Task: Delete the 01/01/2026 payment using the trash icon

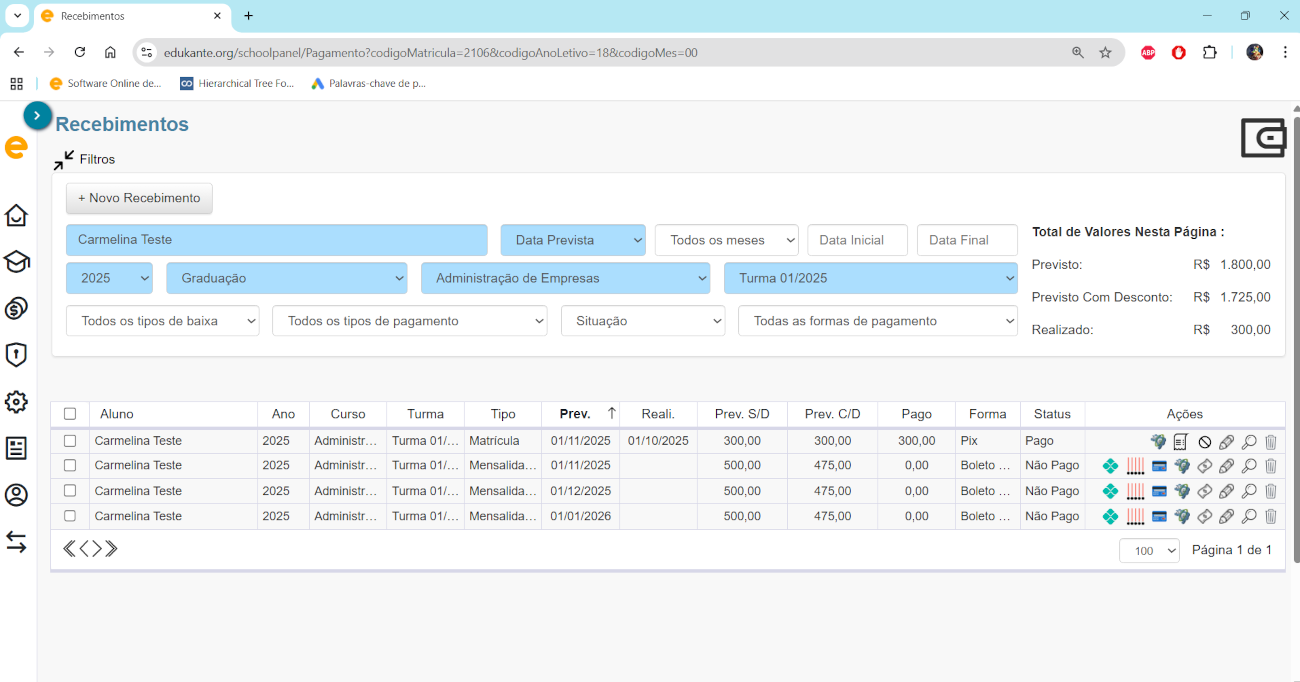Action: tap(1271, 517)
